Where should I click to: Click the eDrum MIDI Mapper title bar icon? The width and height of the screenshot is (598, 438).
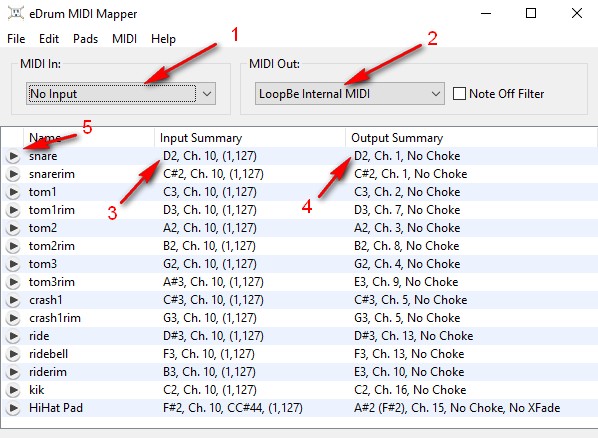click(x=16, y=13)
